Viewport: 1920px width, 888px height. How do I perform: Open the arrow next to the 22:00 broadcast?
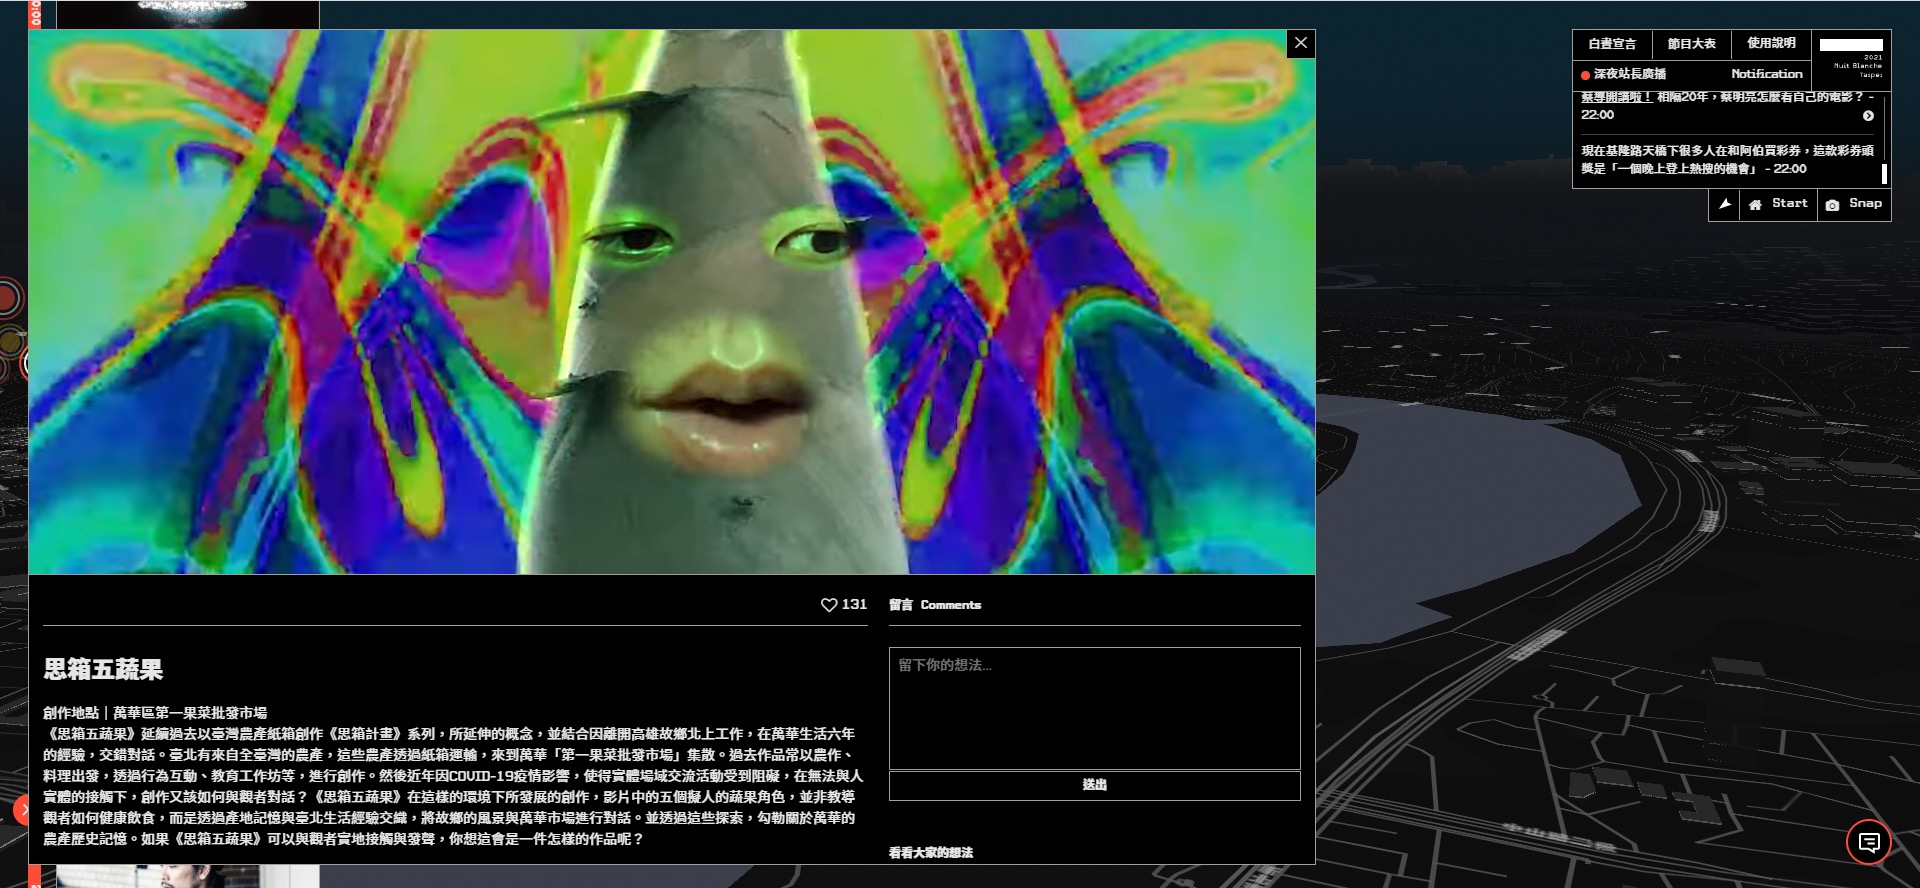point(1868,116)
